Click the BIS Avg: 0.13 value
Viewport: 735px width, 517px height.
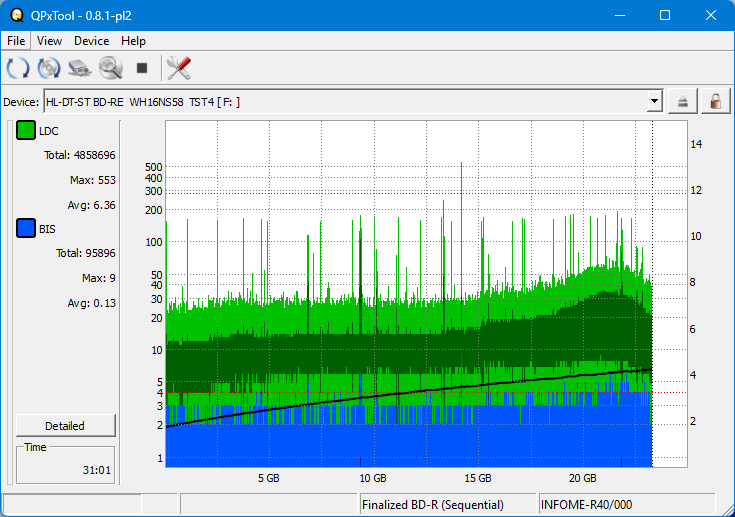pyautogui.click(x=91, y=303)
